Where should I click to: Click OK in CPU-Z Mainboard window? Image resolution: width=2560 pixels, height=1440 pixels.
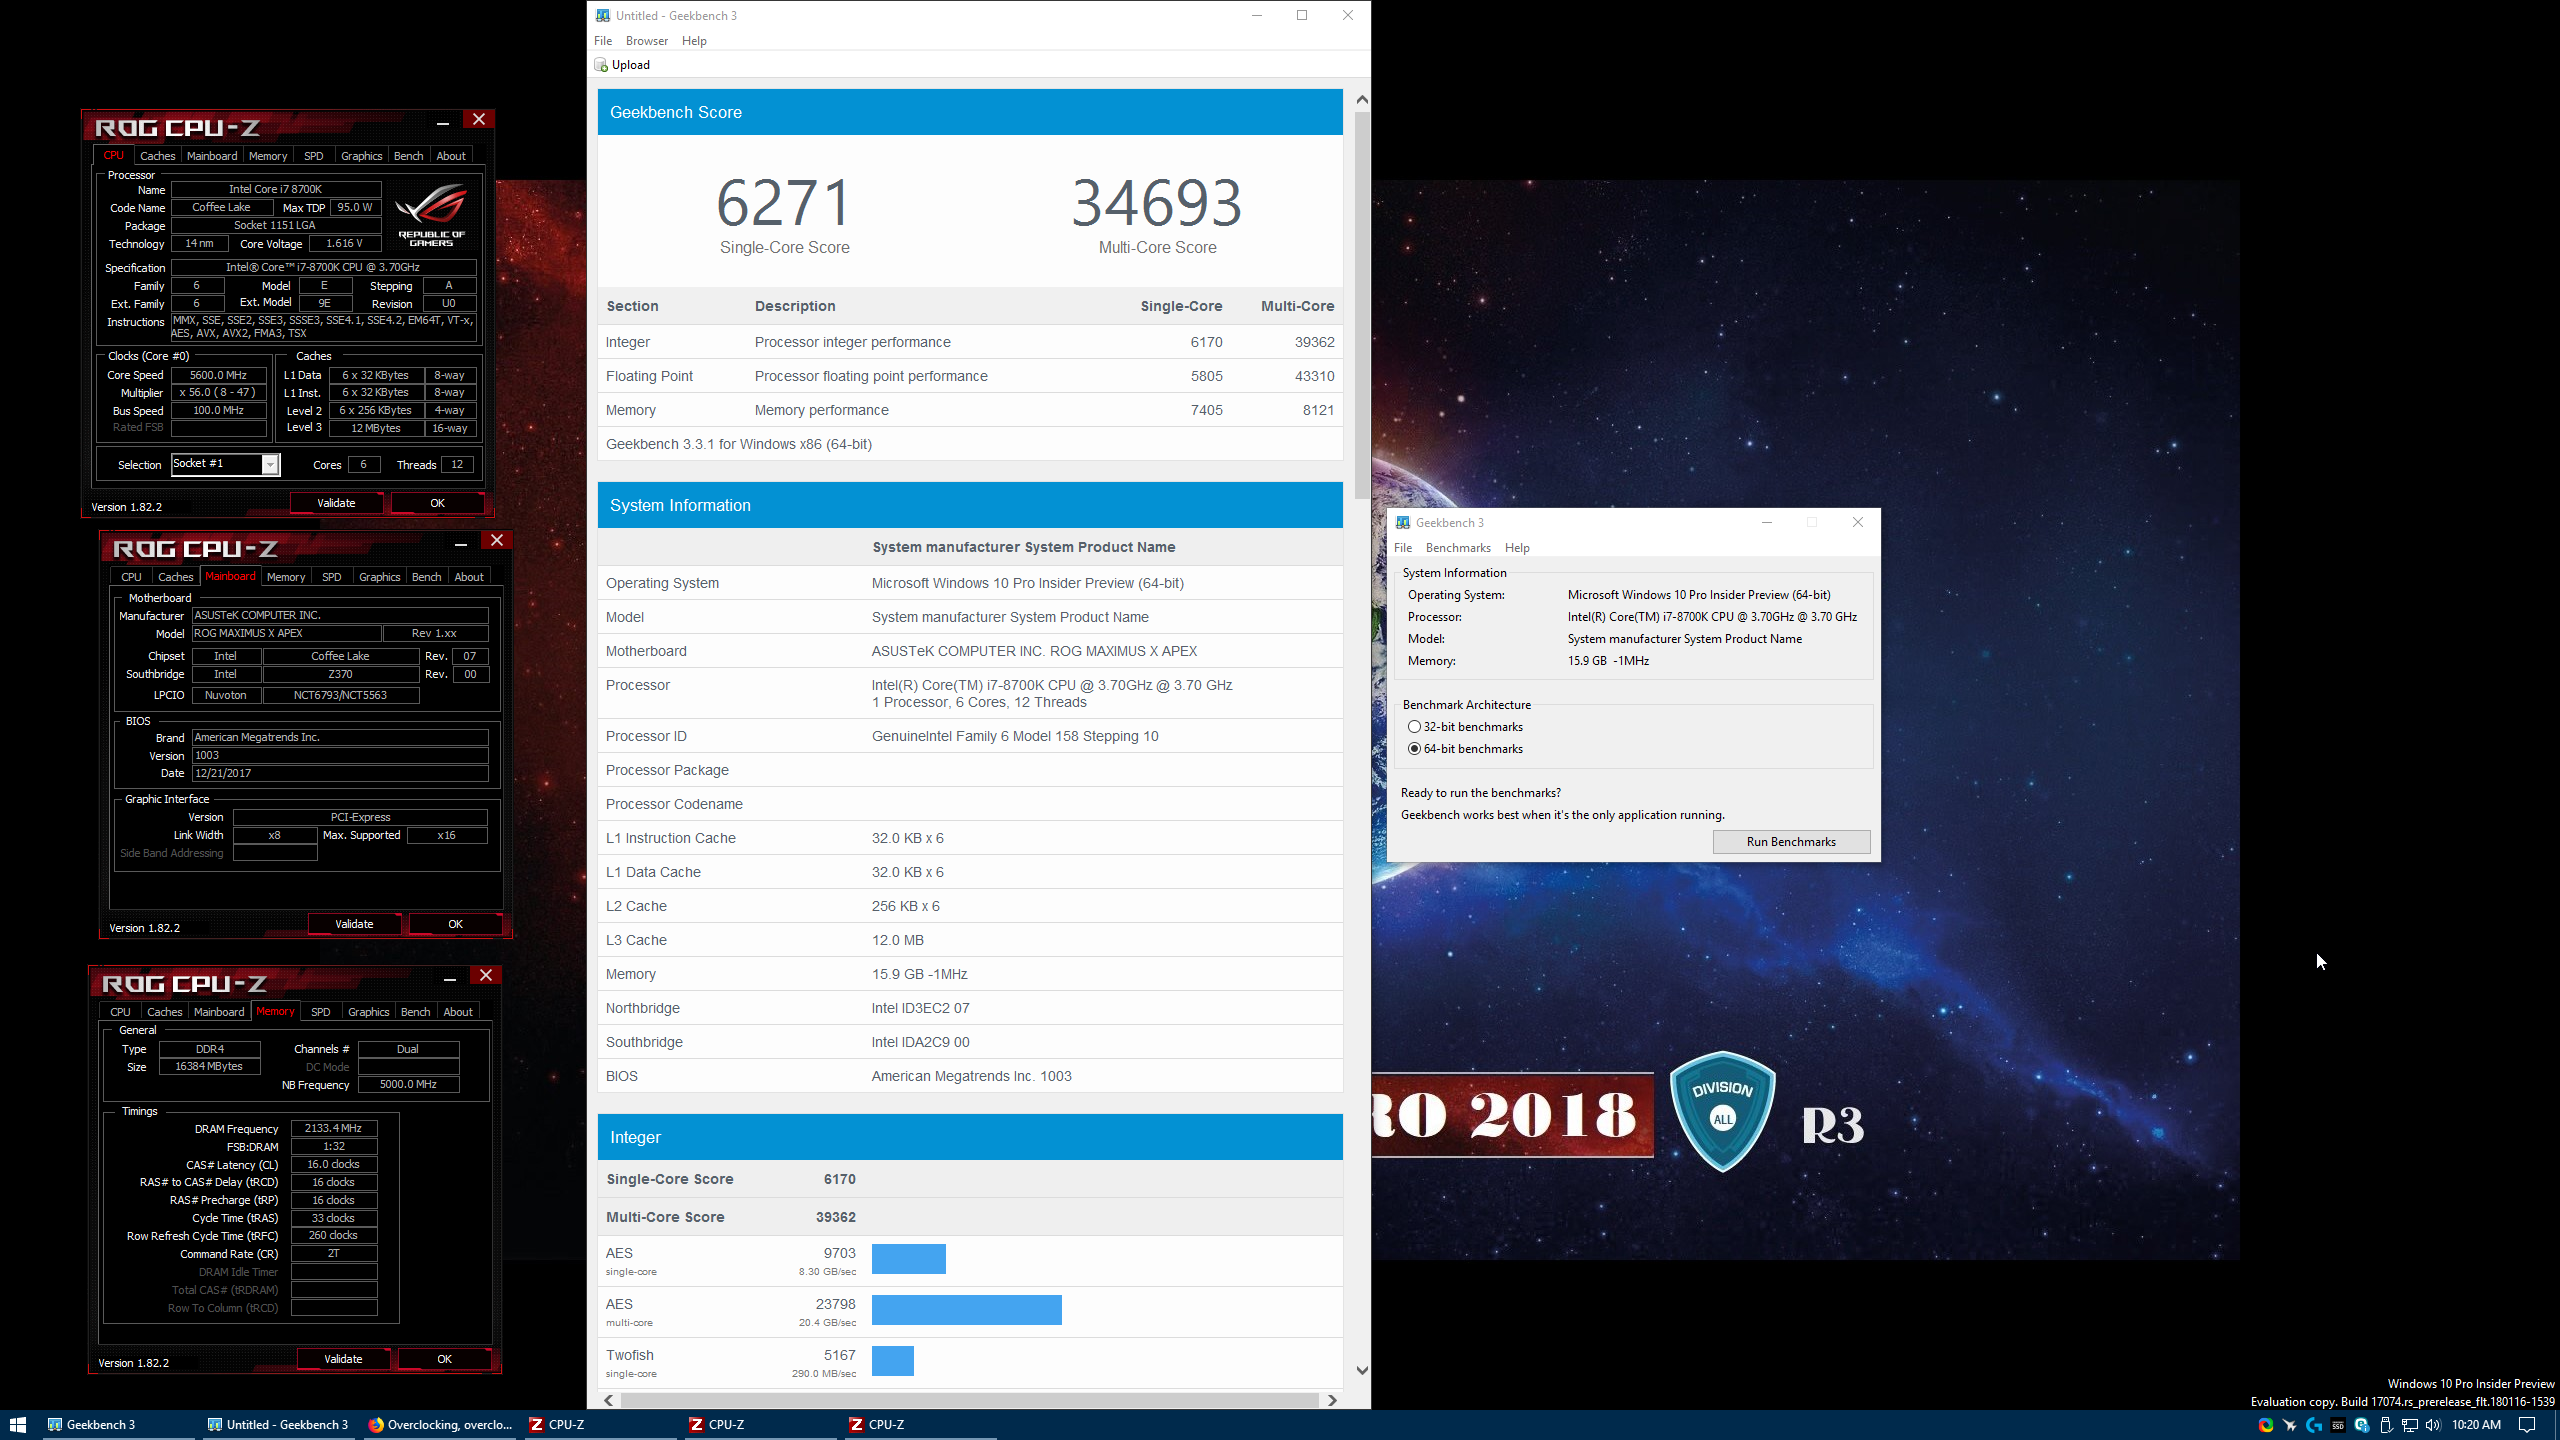coord(455,924)
